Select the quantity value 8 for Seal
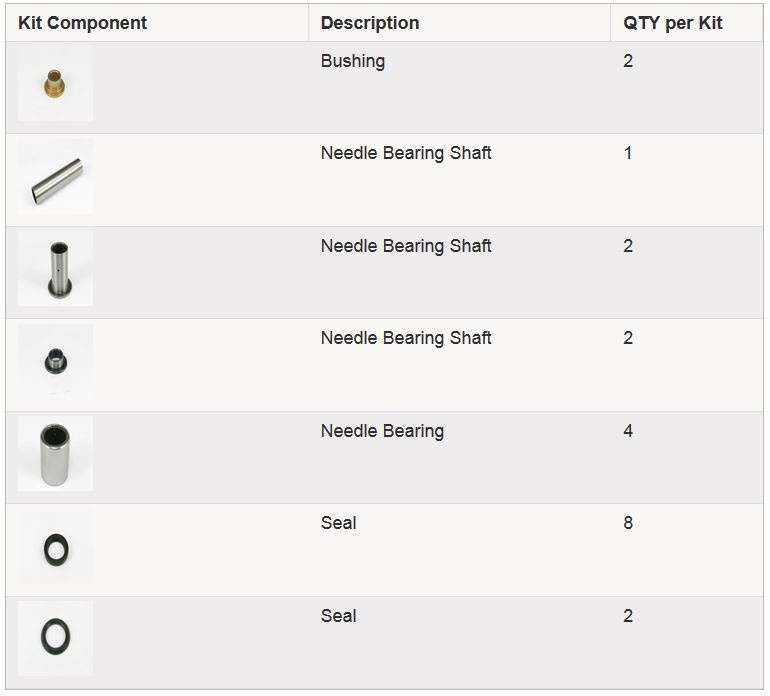 tap(628, 523)
